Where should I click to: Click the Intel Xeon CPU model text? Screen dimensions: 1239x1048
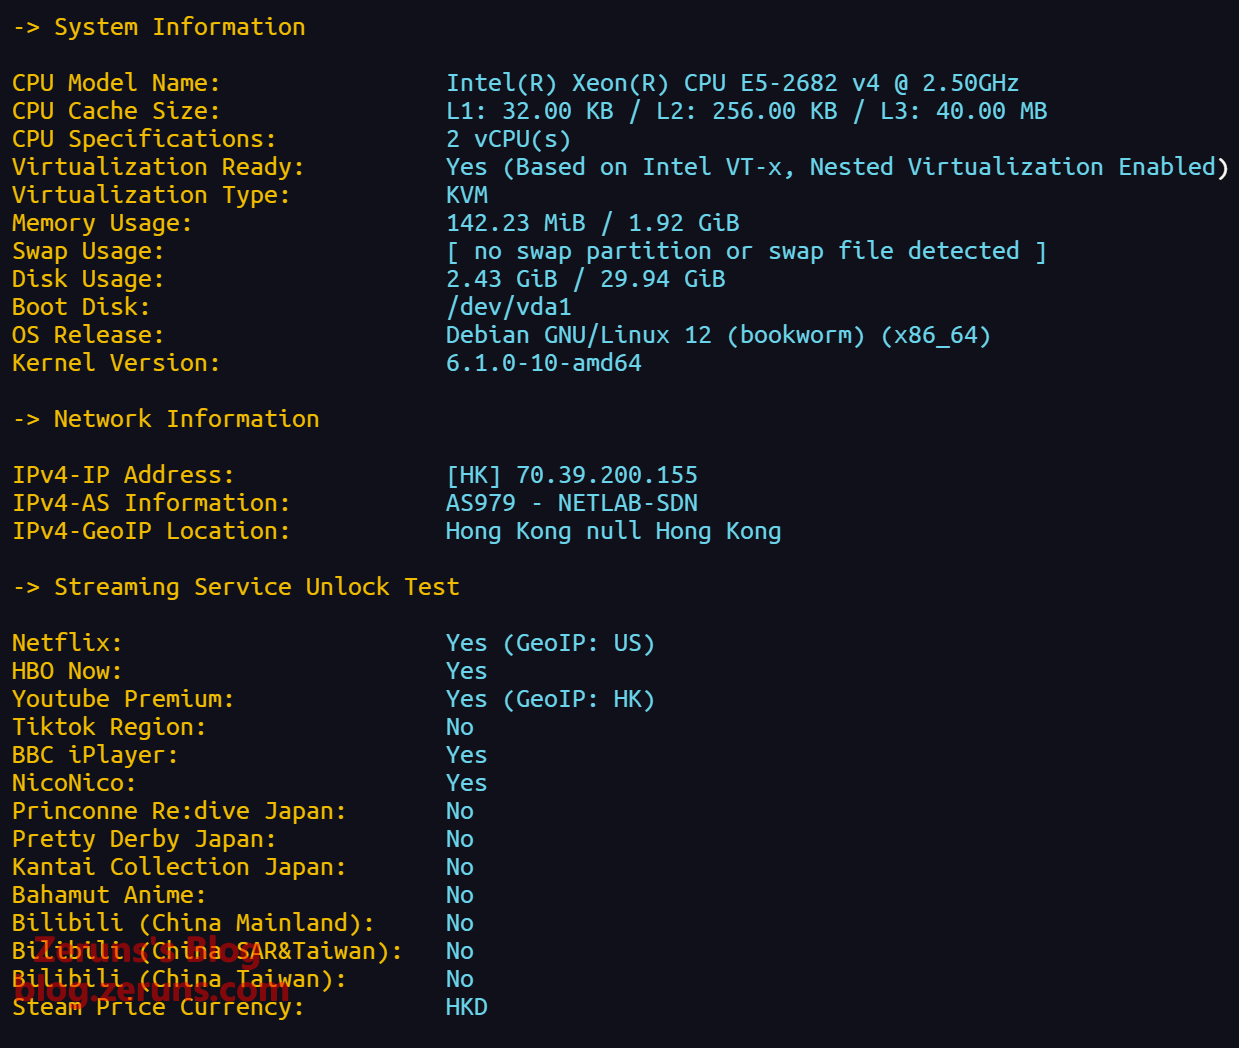(731, 83)
